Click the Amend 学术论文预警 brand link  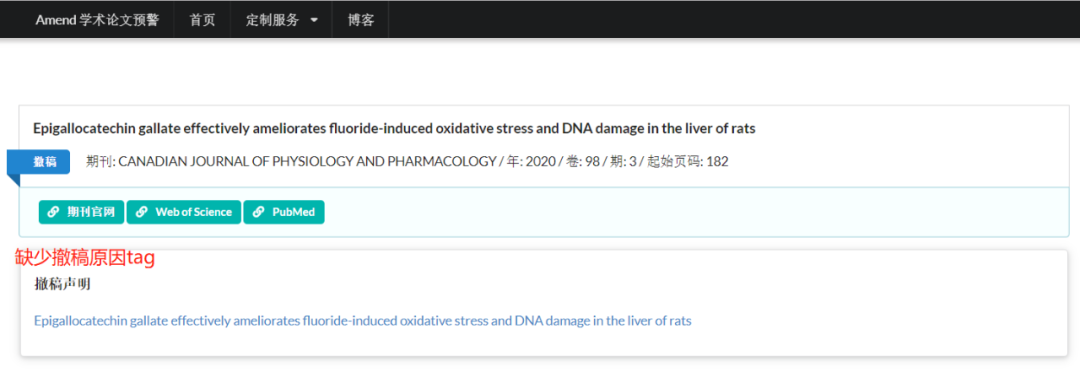pyautogui.click(x=97, y=20)
